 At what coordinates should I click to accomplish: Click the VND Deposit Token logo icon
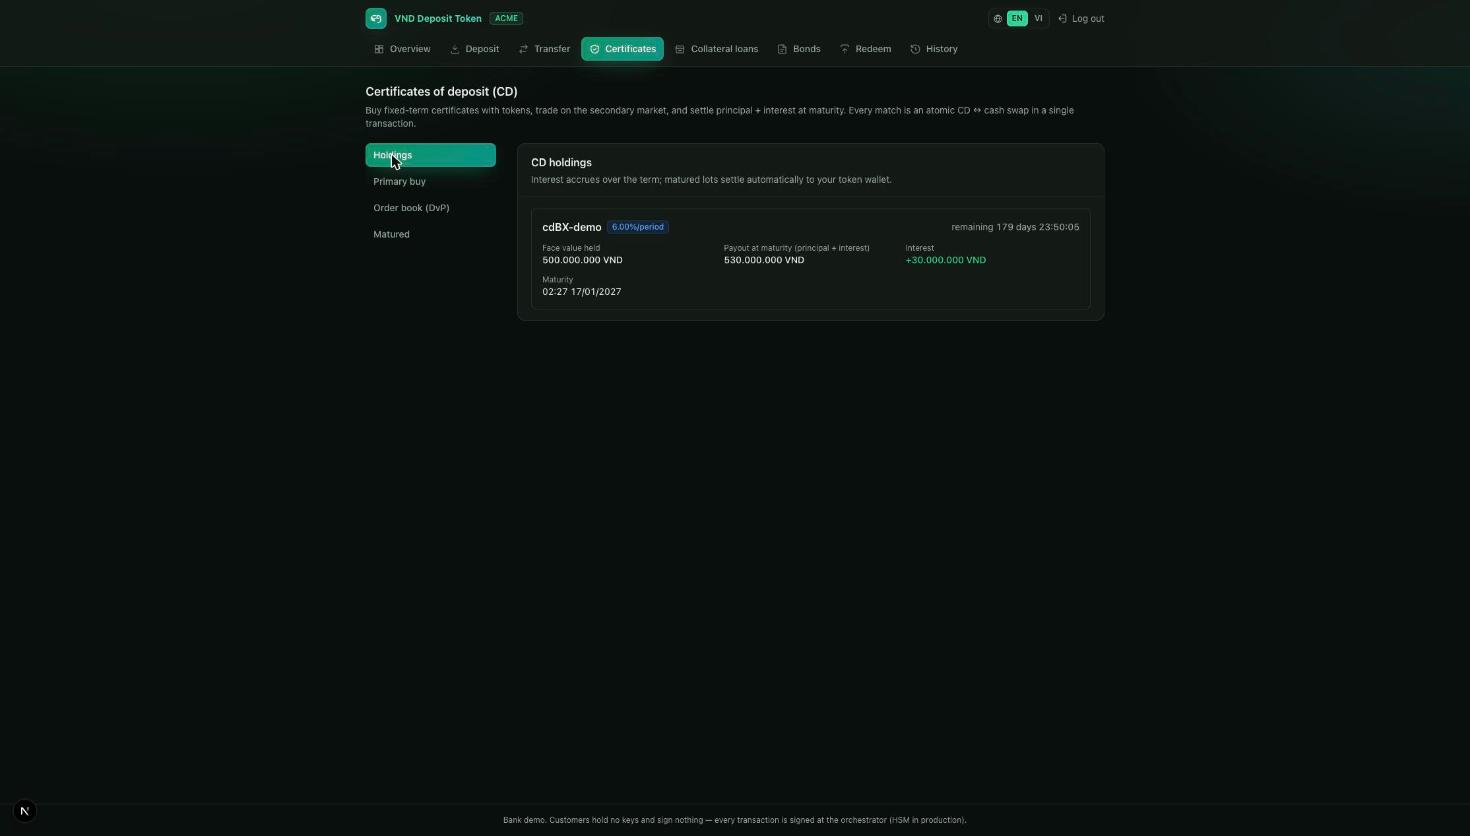(x=376, y=18)
